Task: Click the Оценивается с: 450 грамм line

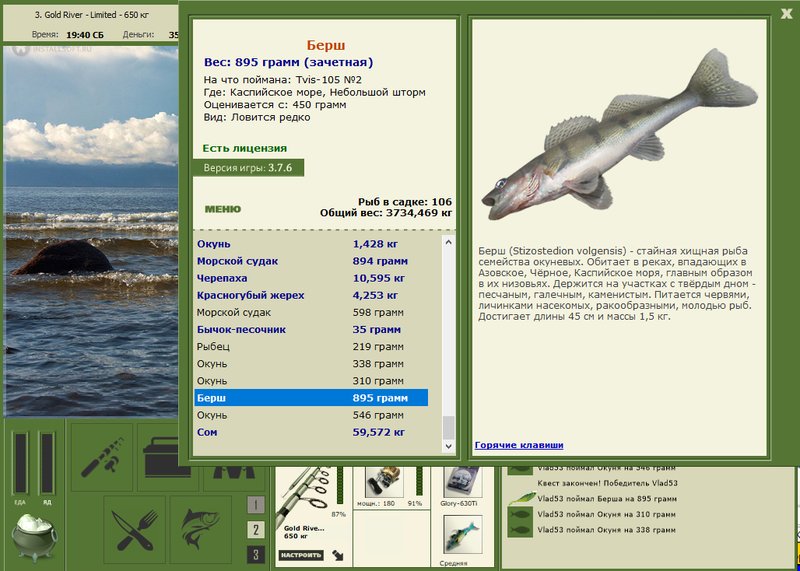Action: 274,105
